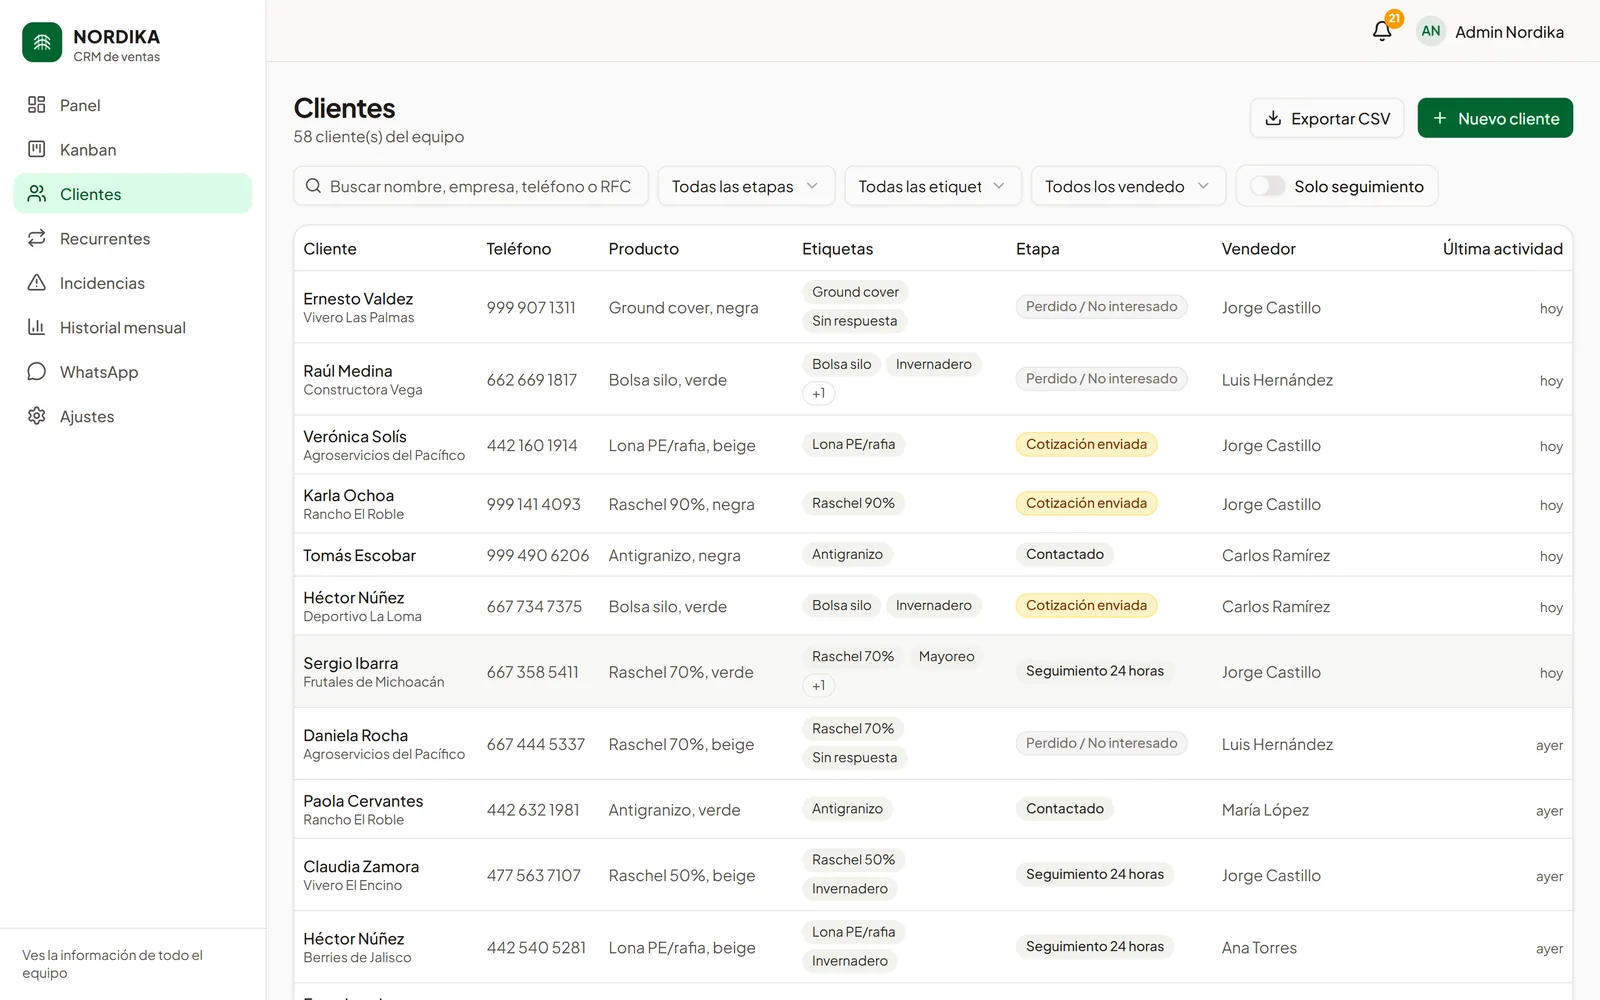Click the Nordika logo icon
This screenshot has width=1600, height=1000.
point(42,43)
